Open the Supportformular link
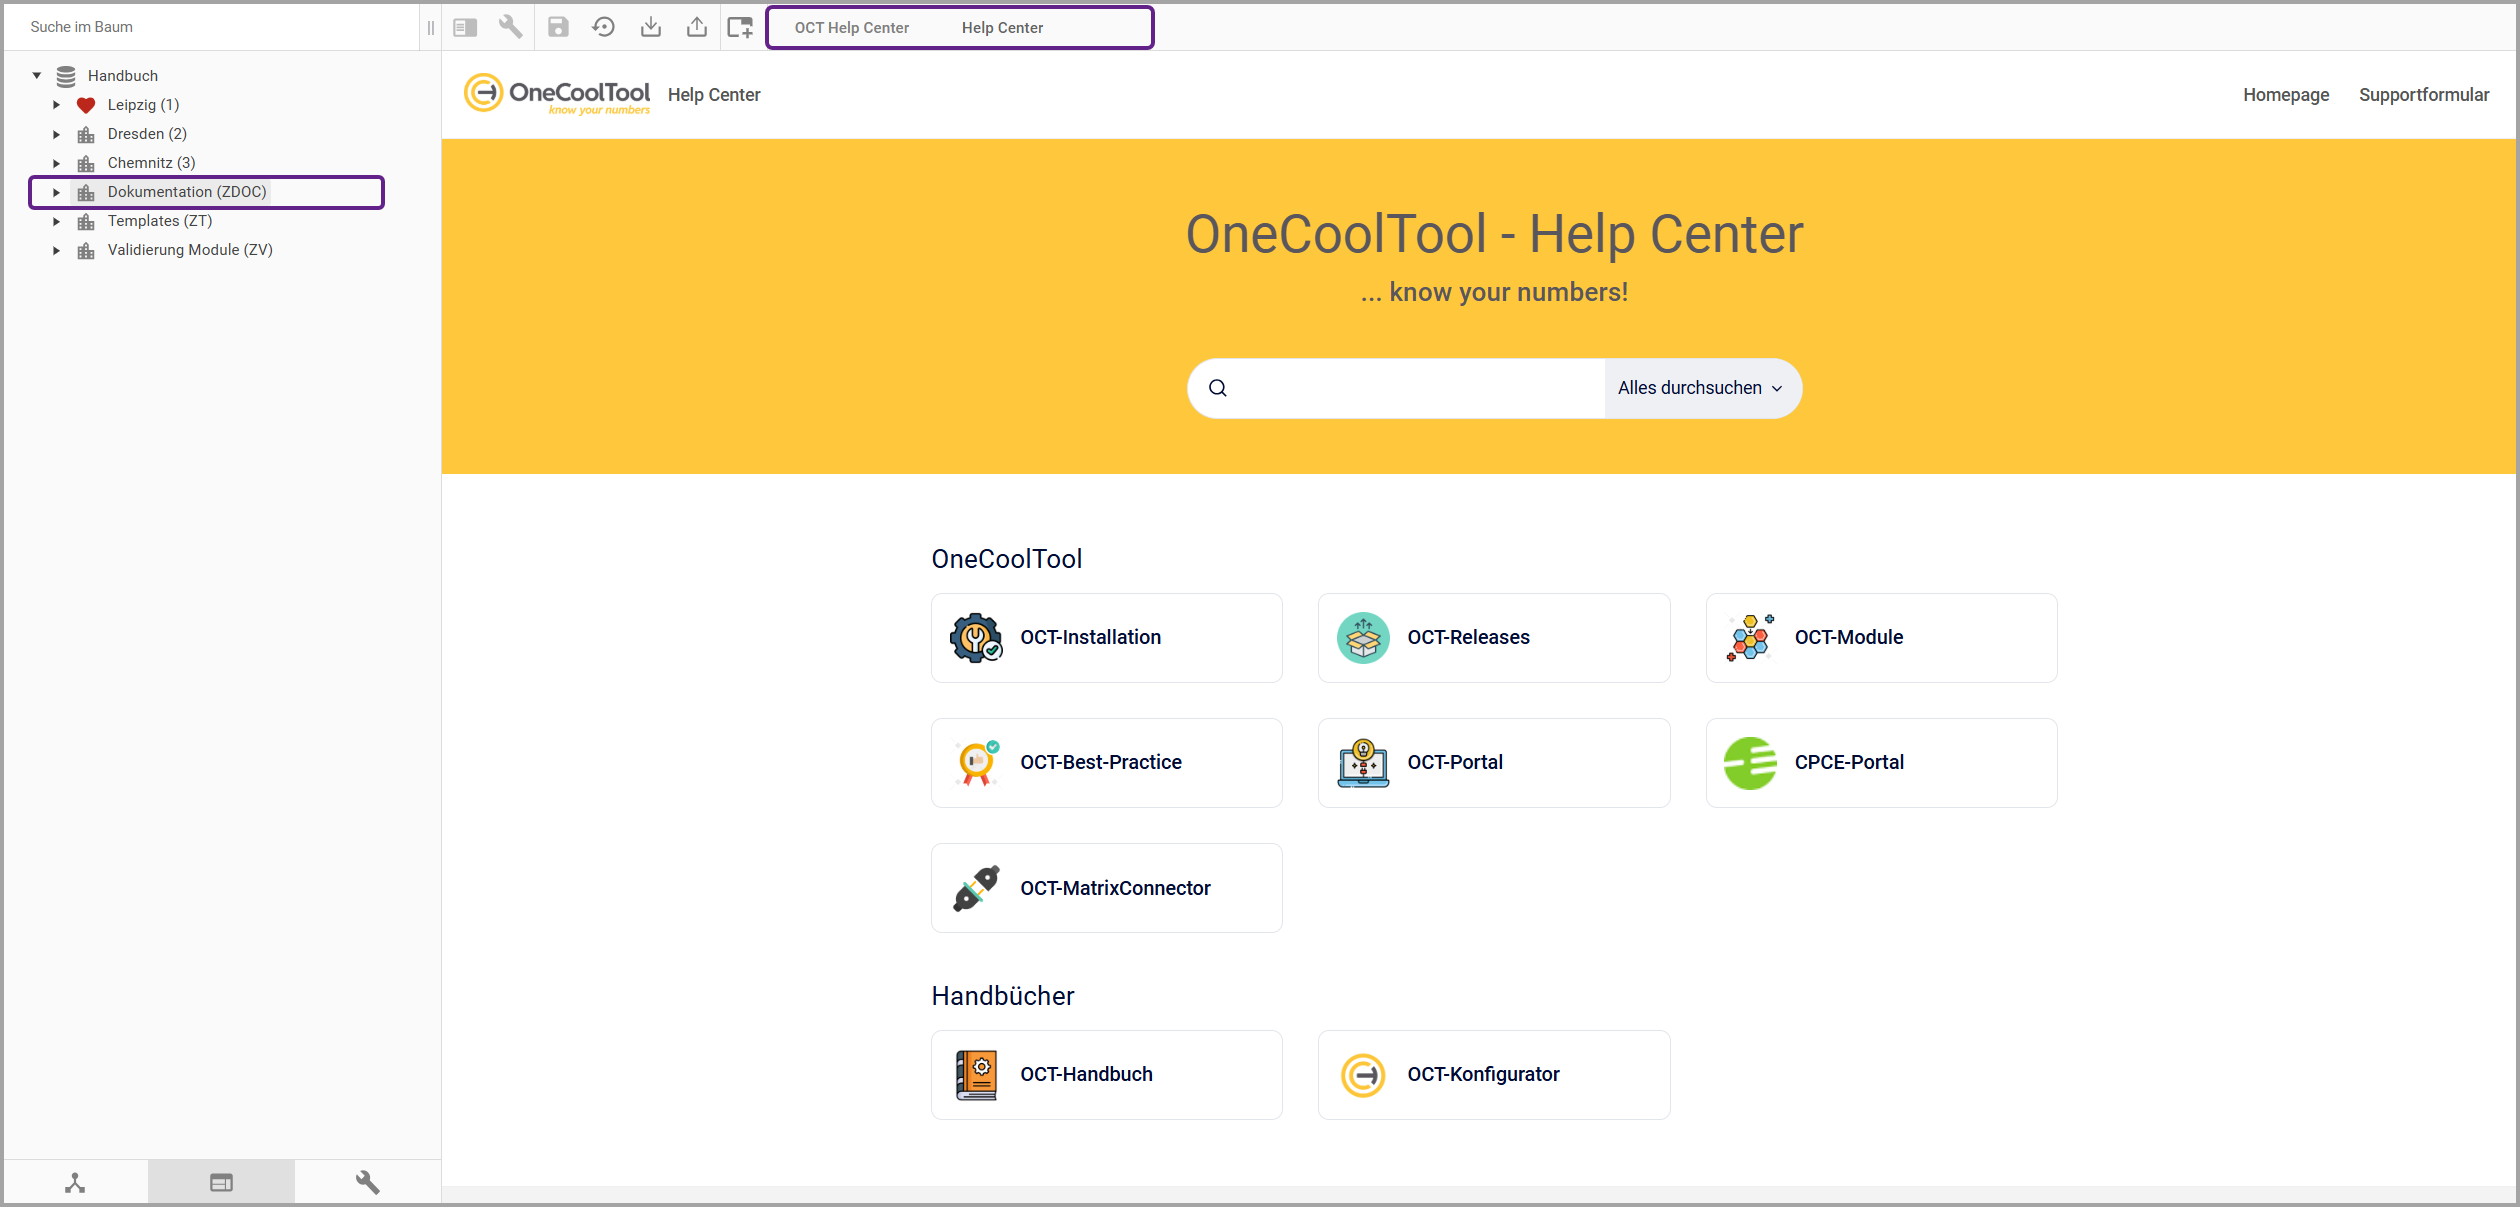Viewport: 2520px width, 1207px height. click(x=2423, y=95)
